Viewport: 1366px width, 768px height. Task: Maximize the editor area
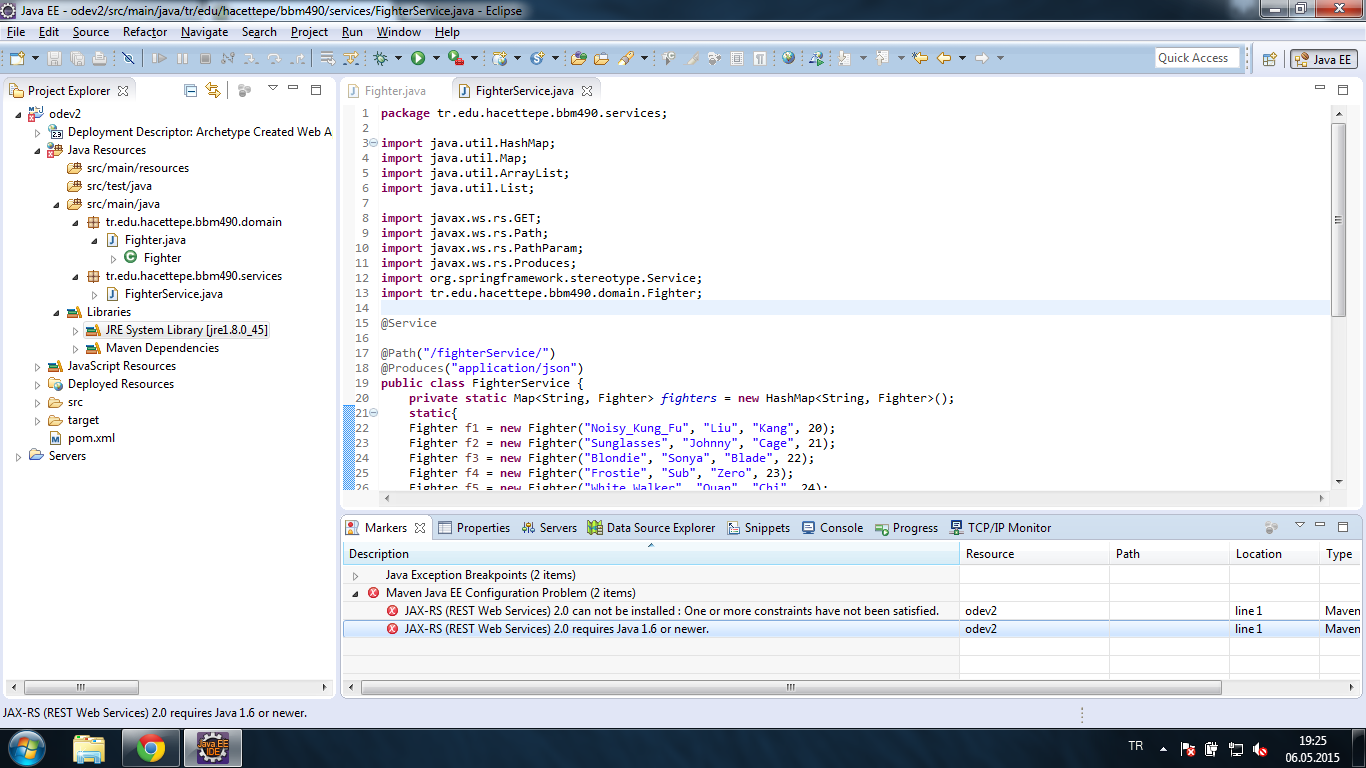pyautogui.click(x=1342, y=89)
